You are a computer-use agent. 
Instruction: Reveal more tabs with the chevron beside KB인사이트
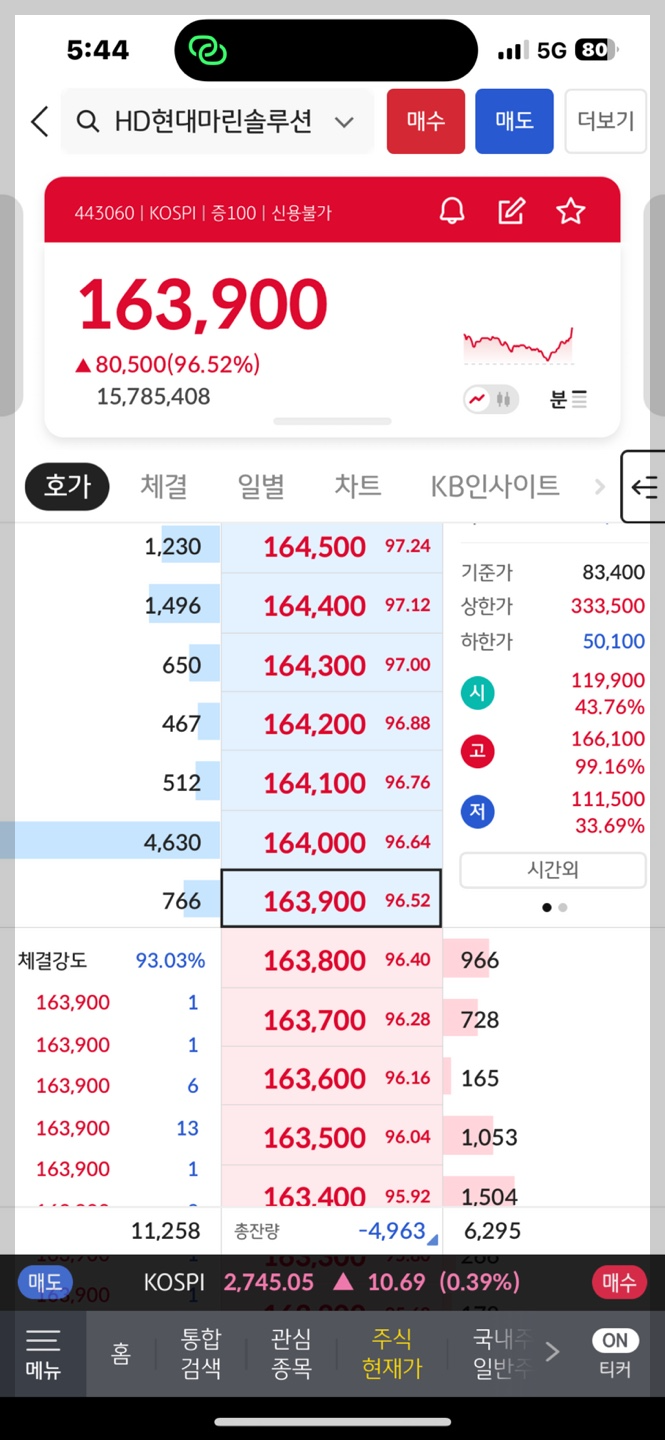[x=598, y=487]
